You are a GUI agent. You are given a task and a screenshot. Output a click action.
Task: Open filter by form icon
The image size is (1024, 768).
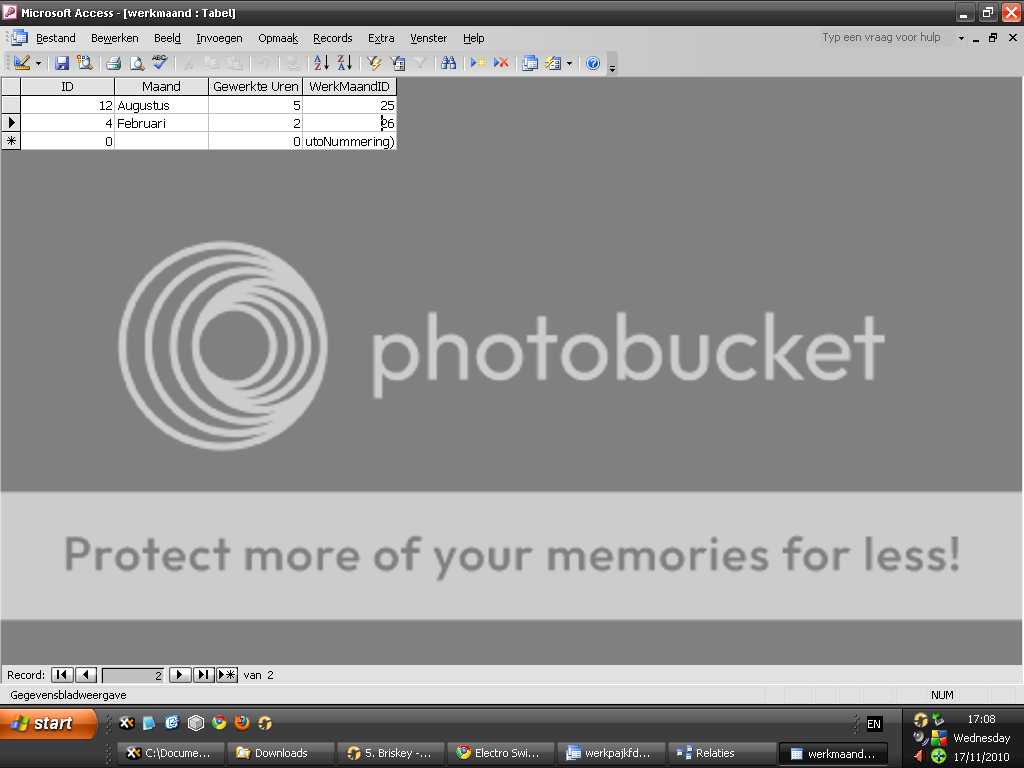(x=397, y=63)
